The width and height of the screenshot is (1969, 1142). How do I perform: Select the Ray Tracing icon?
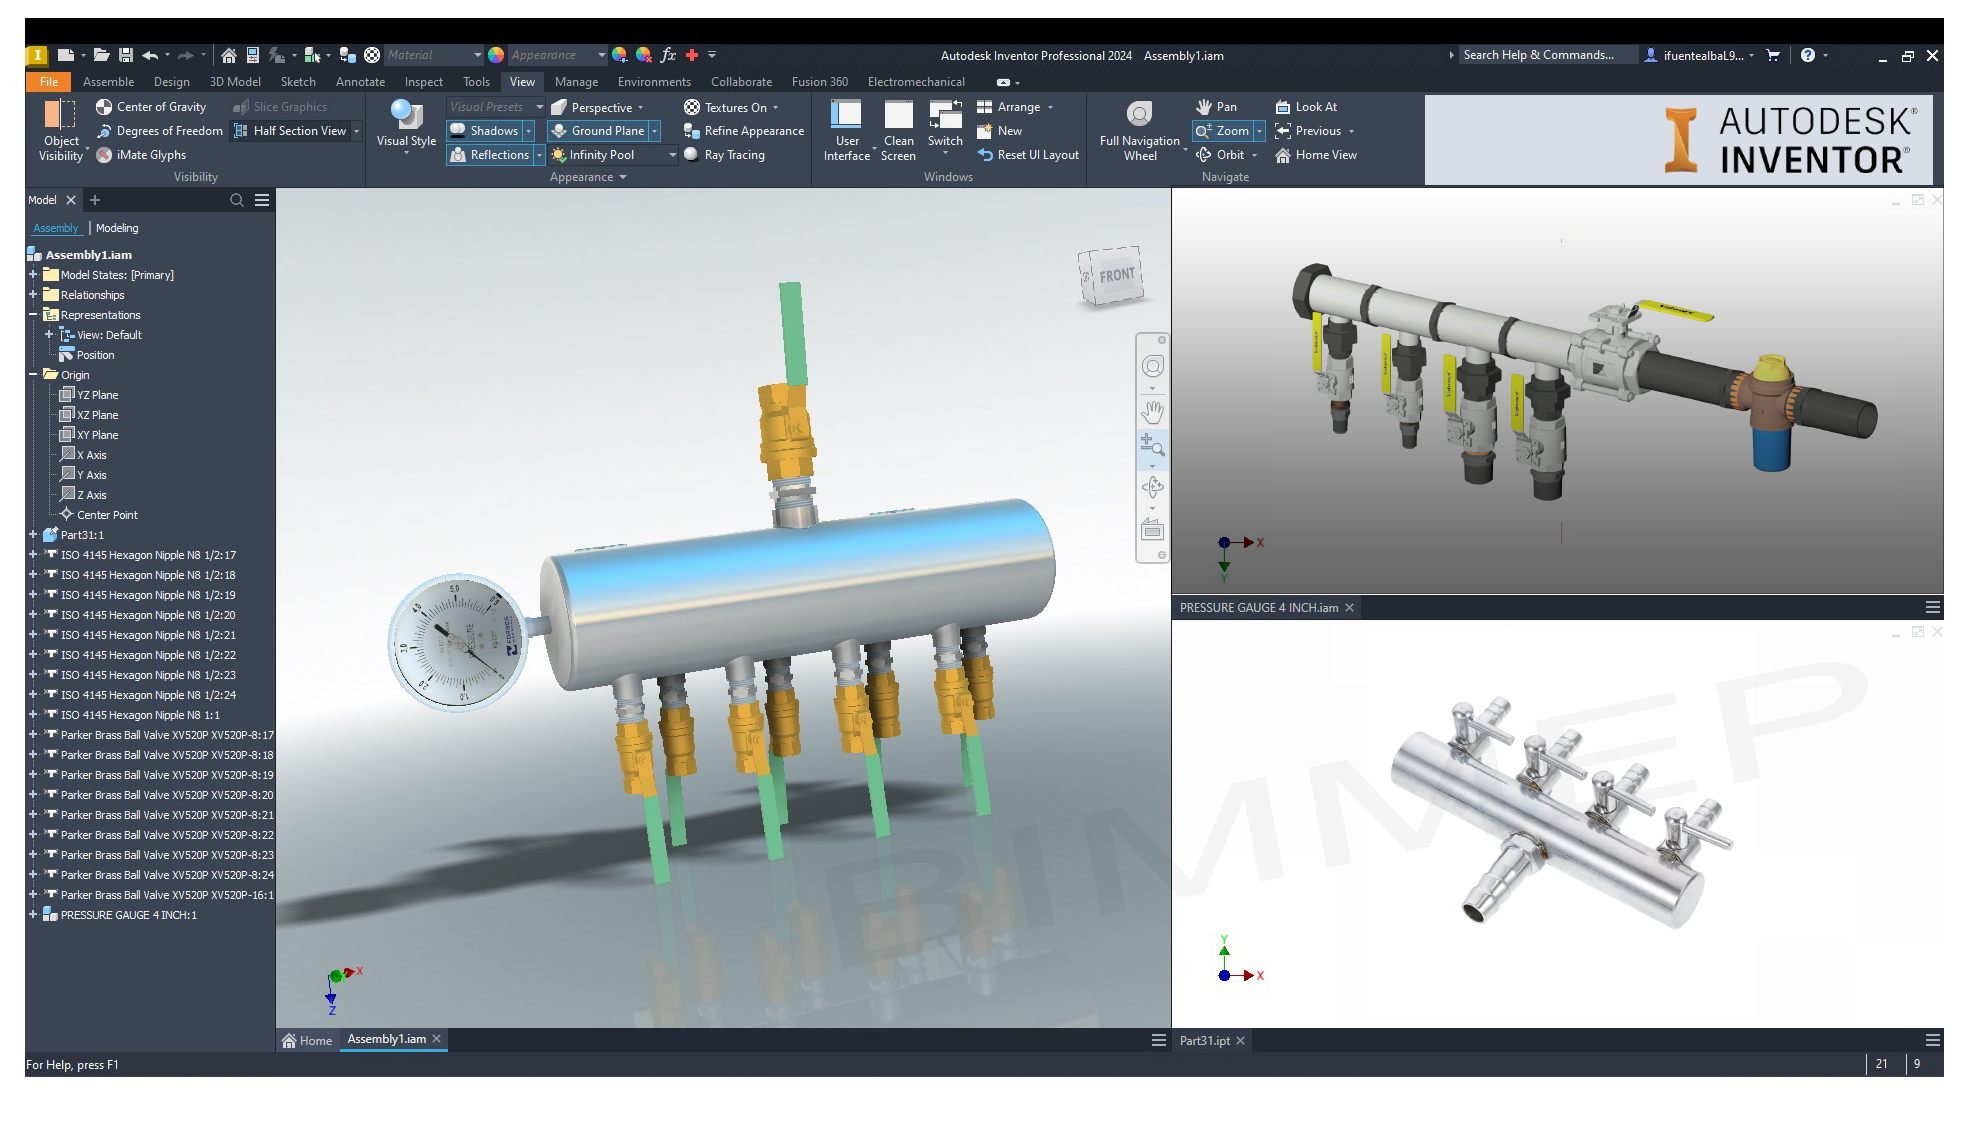[691, 155]
